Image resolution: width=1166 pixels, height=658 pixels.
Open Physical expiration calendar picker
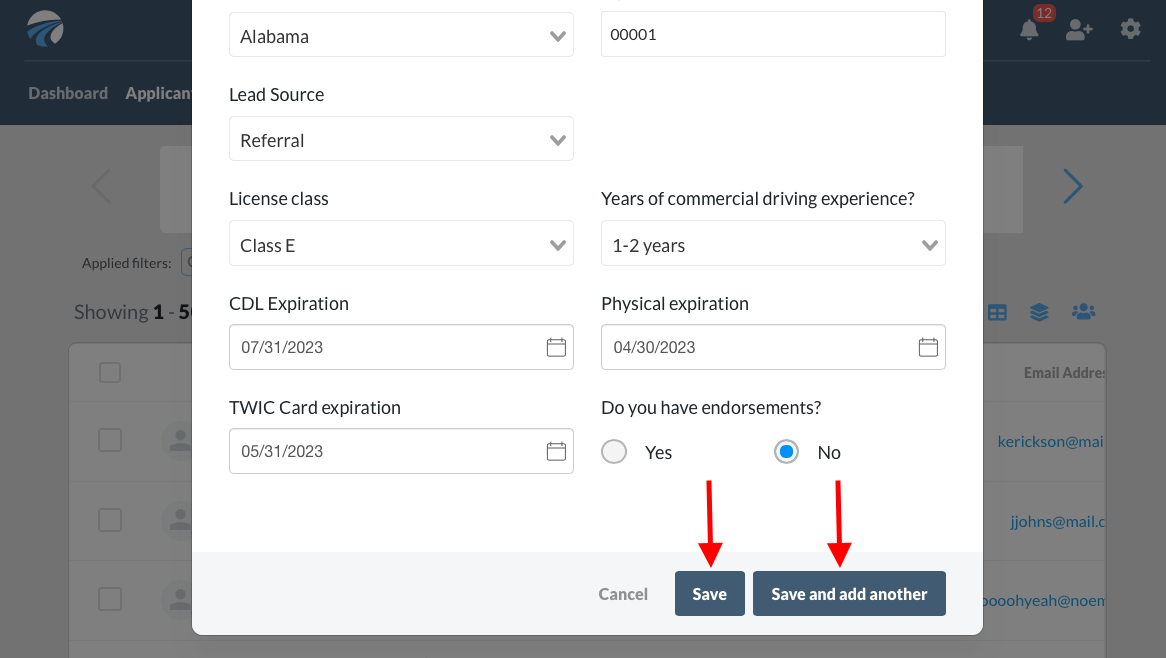point(928,348)
